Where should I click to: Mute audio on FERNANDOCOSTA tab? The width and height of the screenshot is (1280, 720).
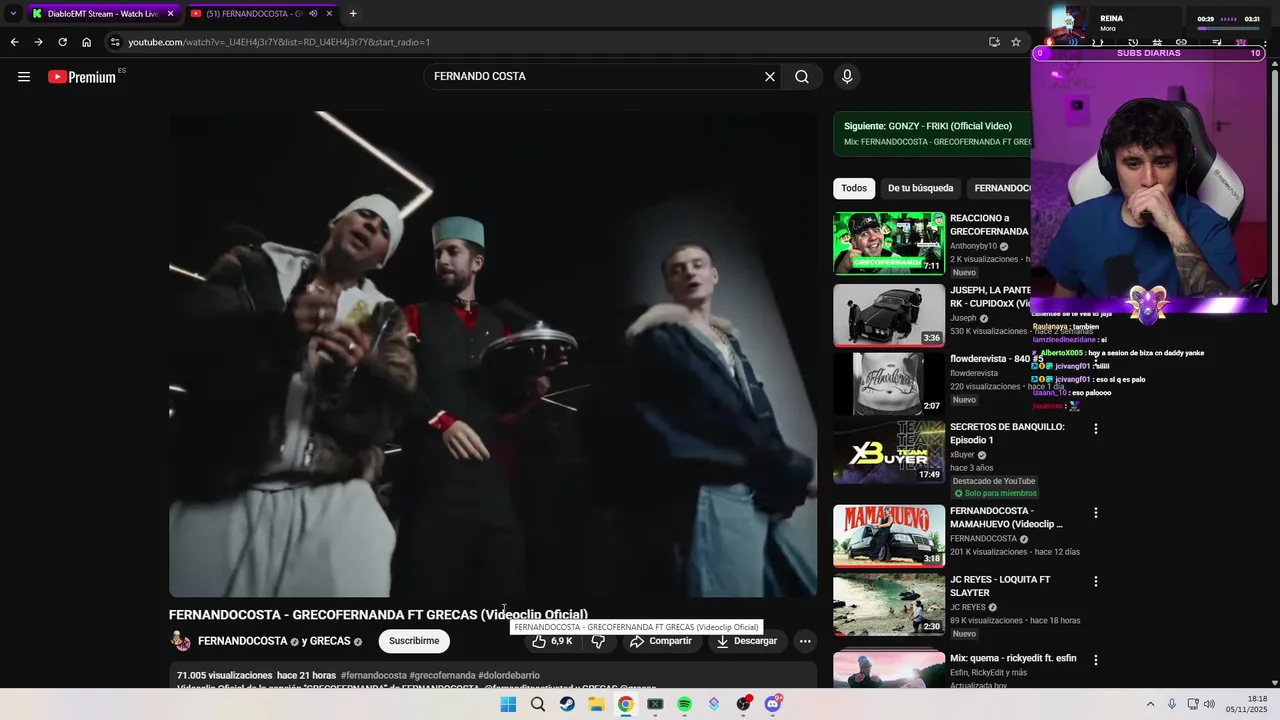coord(313,14)
